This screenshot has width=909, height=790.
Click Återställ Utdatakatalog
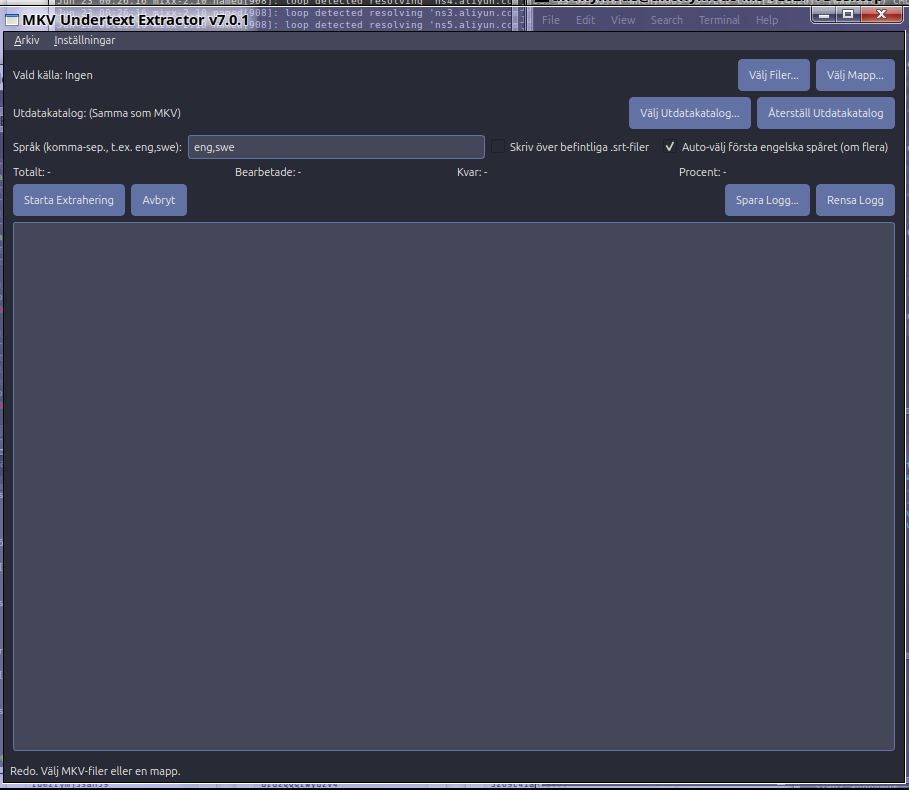pos(825,112)
